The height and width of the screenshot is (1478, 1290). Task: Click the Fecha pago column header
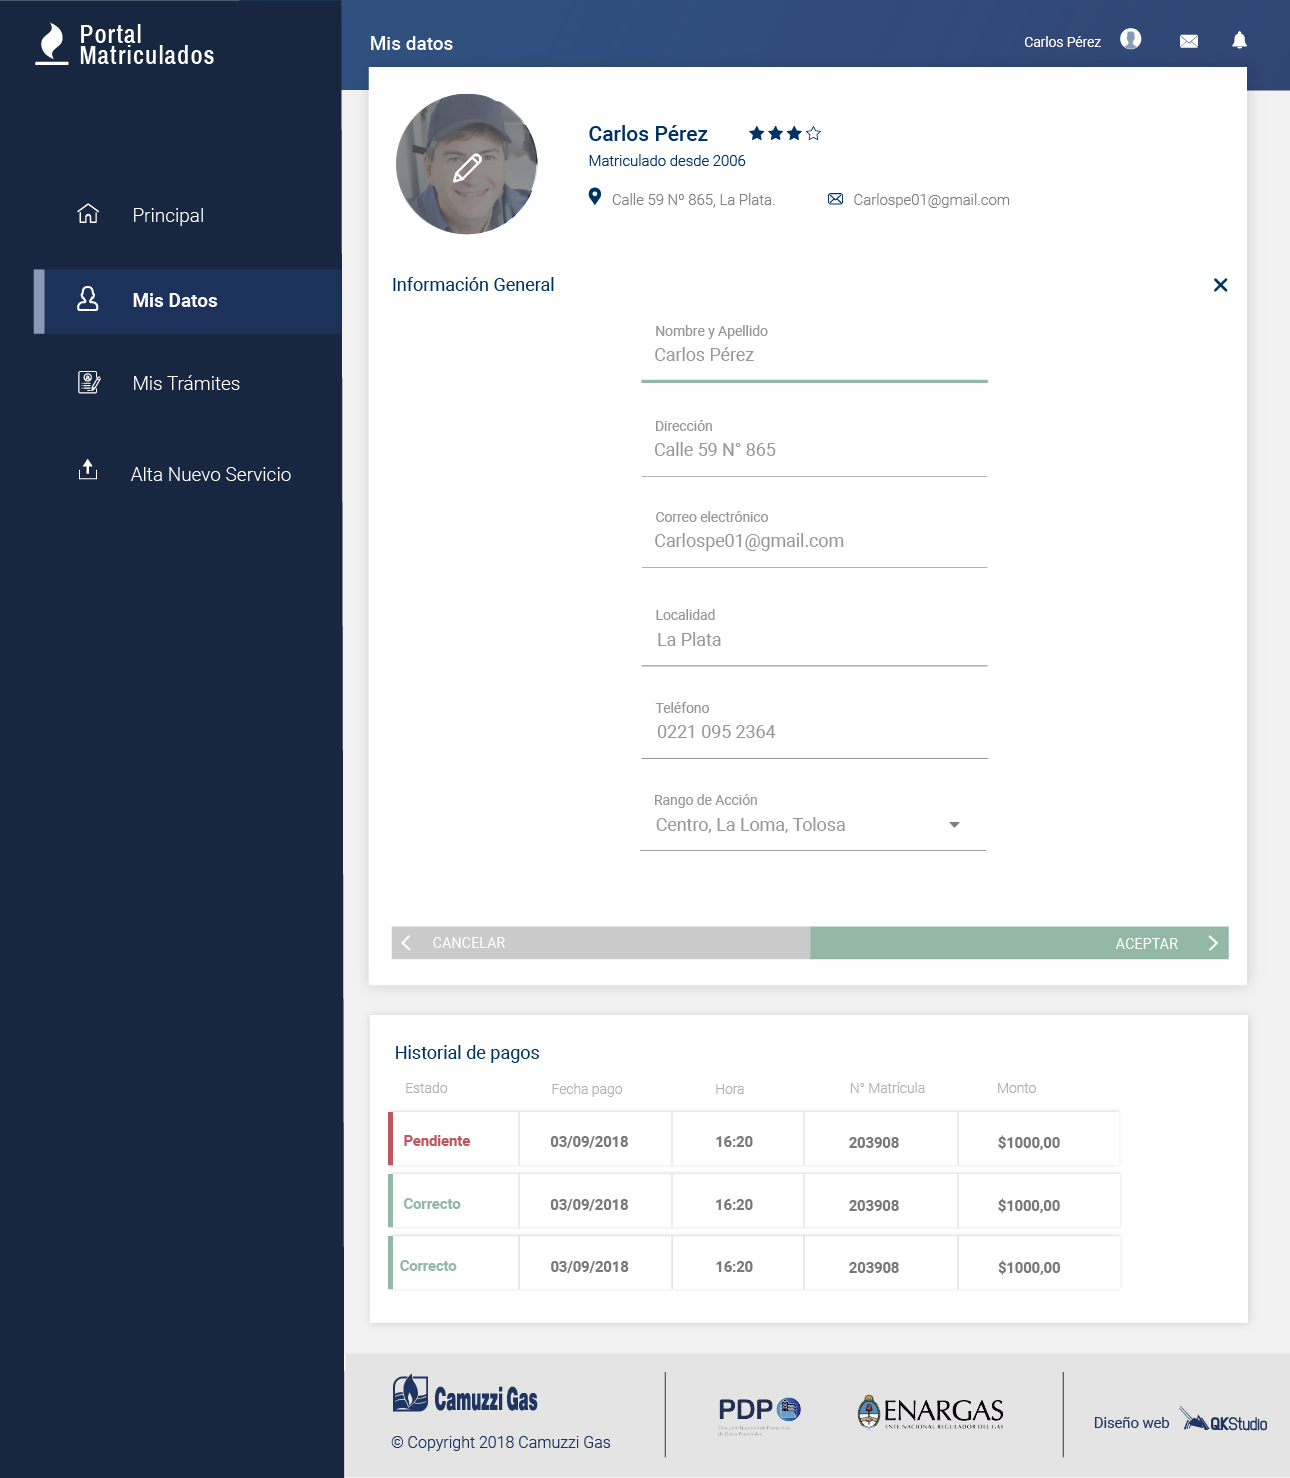[x=587, y=1089]
